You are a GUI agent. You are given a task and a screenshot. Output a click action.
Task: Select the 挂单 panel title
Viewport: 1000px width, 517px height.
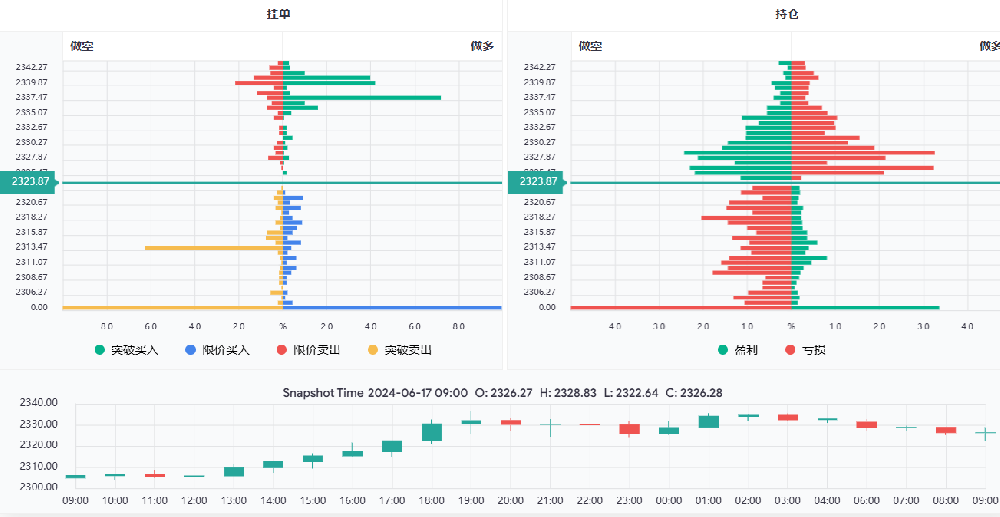point(278,14)
